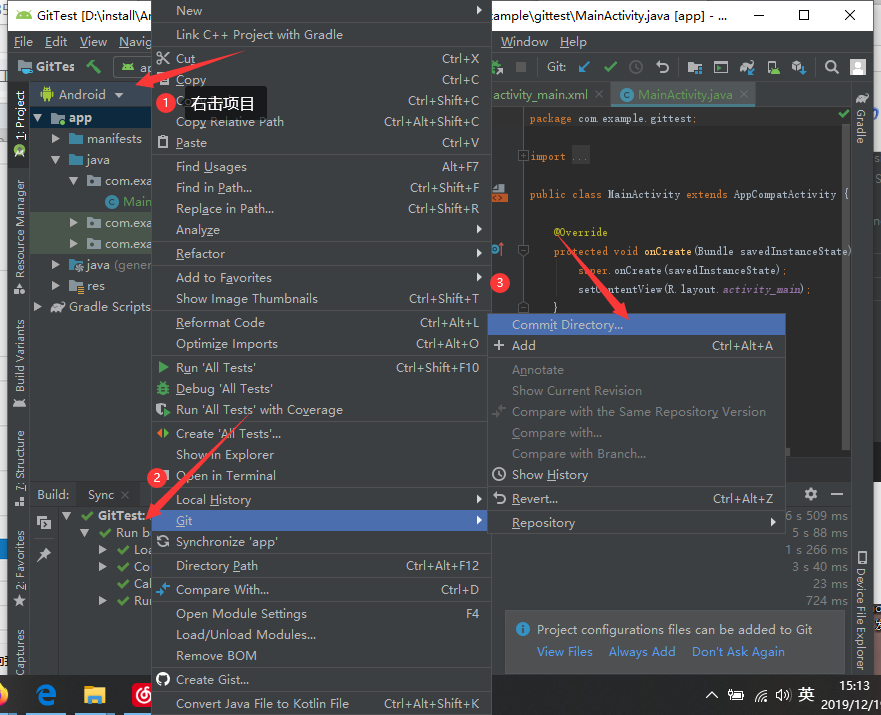Expand the manifests folder
The height and width of the screenshot is (715, 881).
pos(56,139)
